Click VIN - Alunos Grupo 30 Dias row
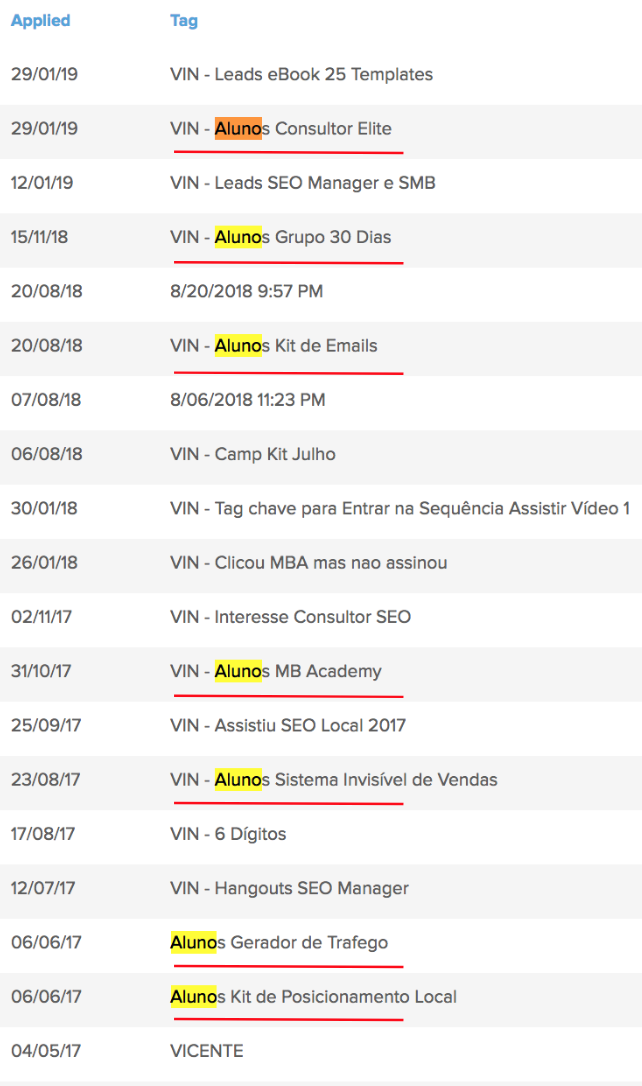This screenshot has height=1086, width=642. [281, 238]
